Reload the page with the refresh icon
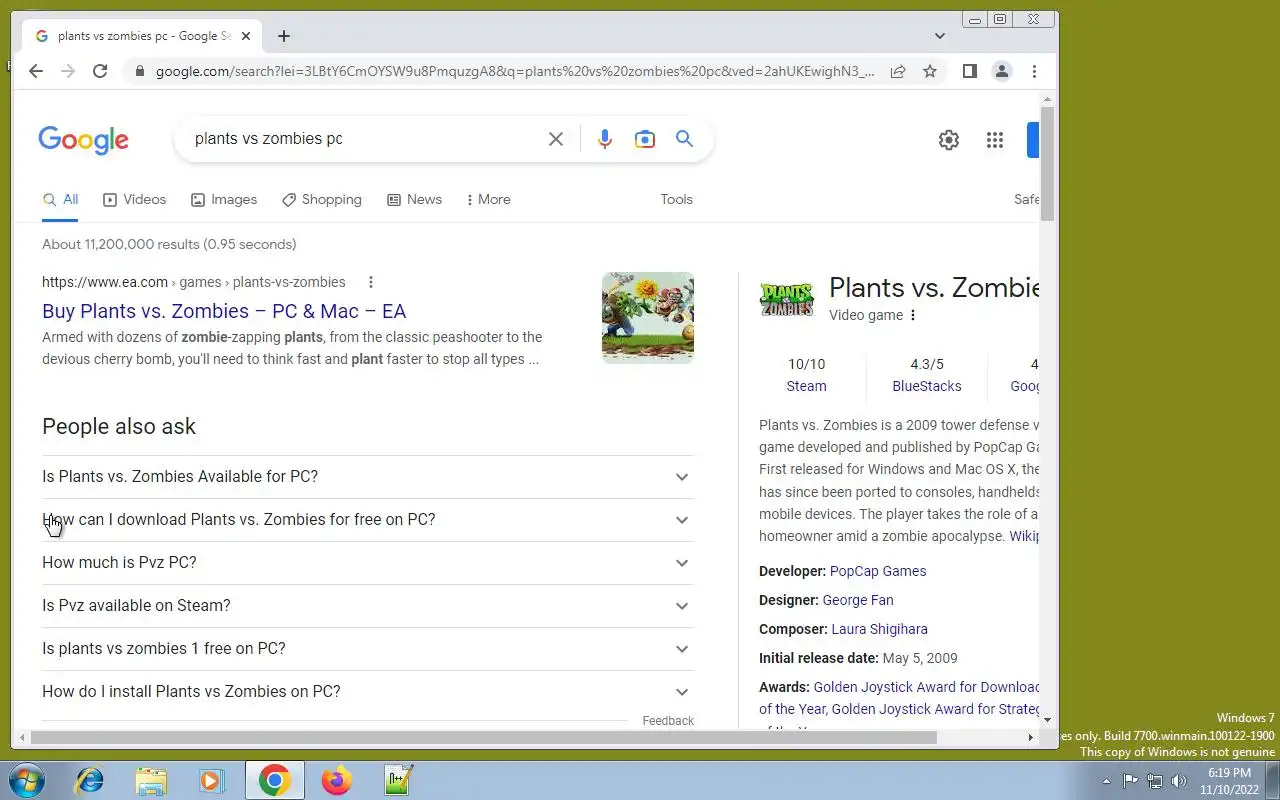This screenshot has height=800, width=1280. pyautogui.click(x=100, y=71)
